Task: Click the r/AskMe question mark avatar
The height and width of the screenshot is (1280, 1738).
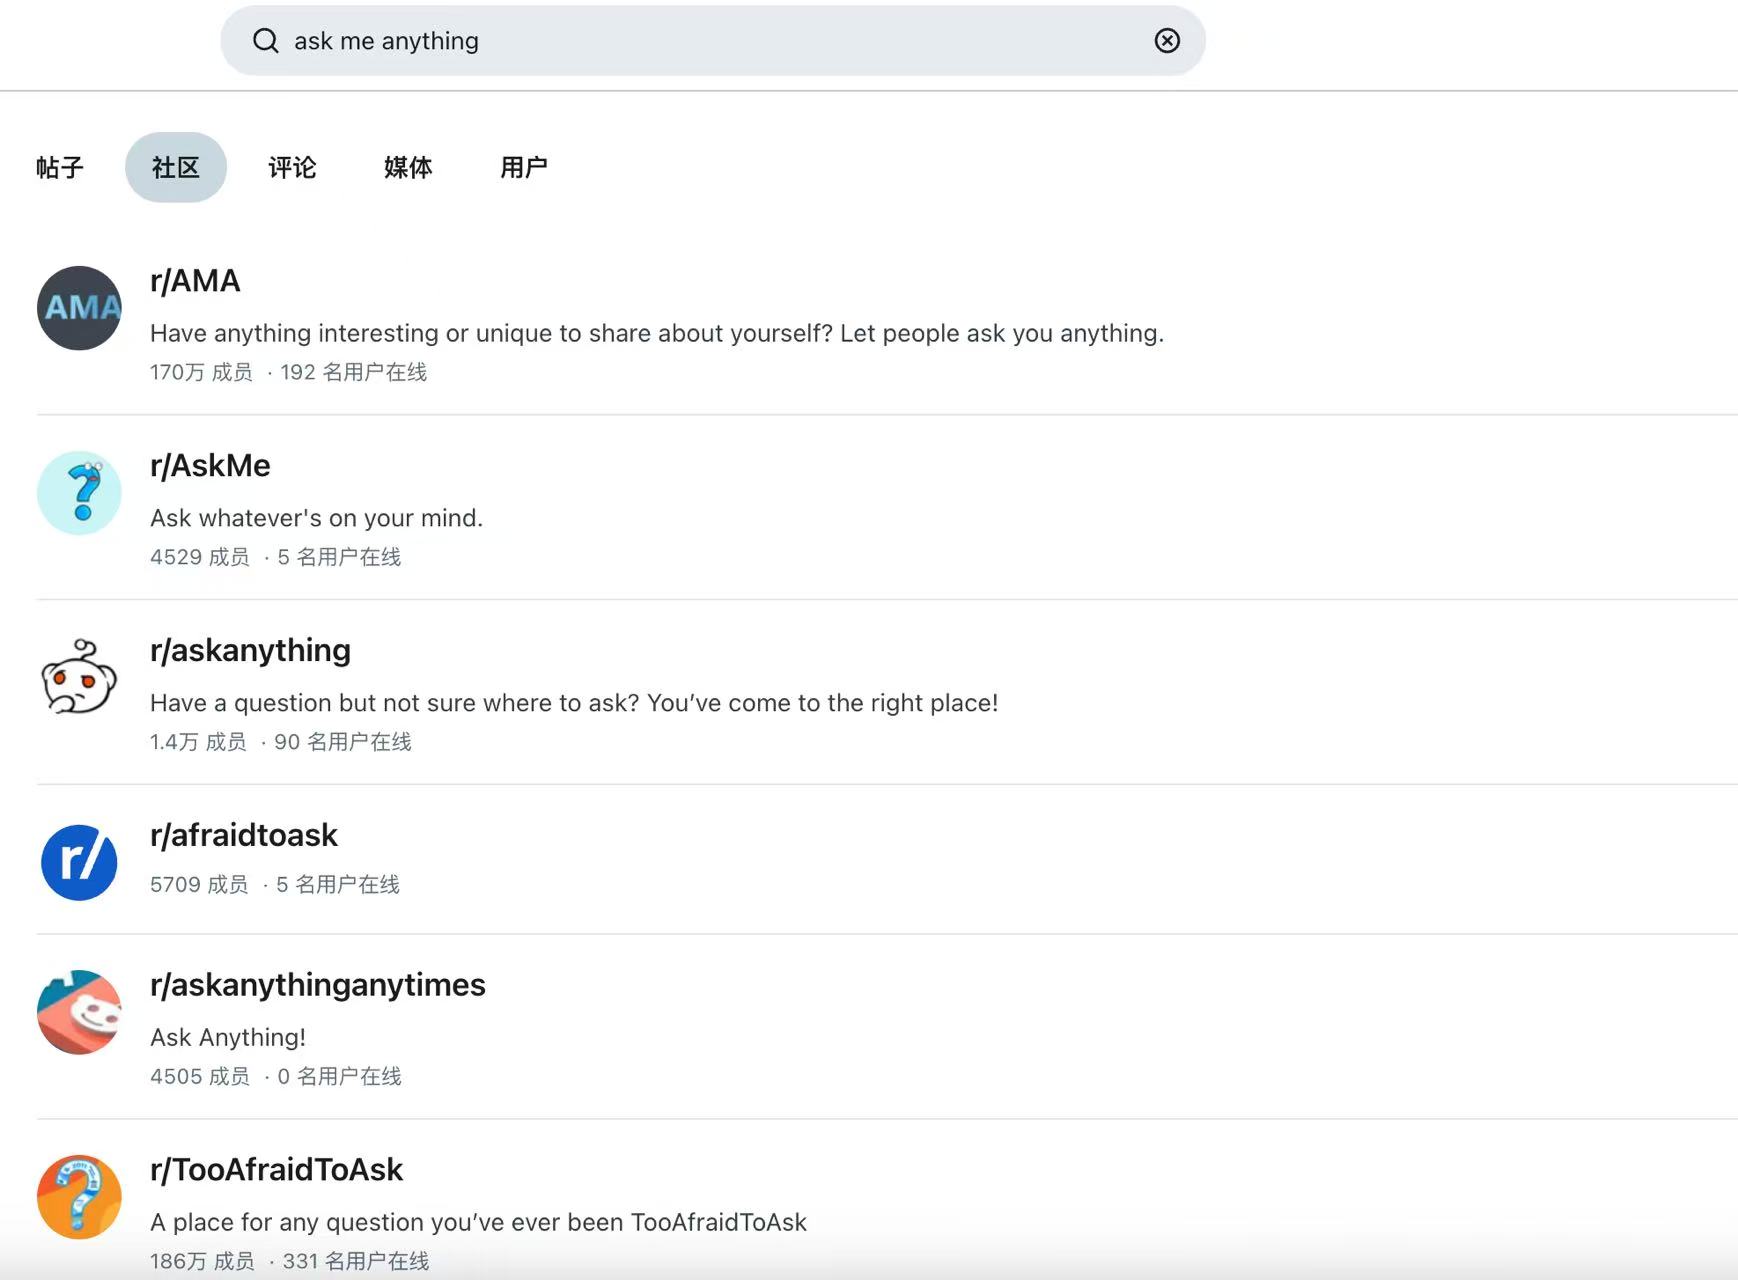Action: point(79,493)
